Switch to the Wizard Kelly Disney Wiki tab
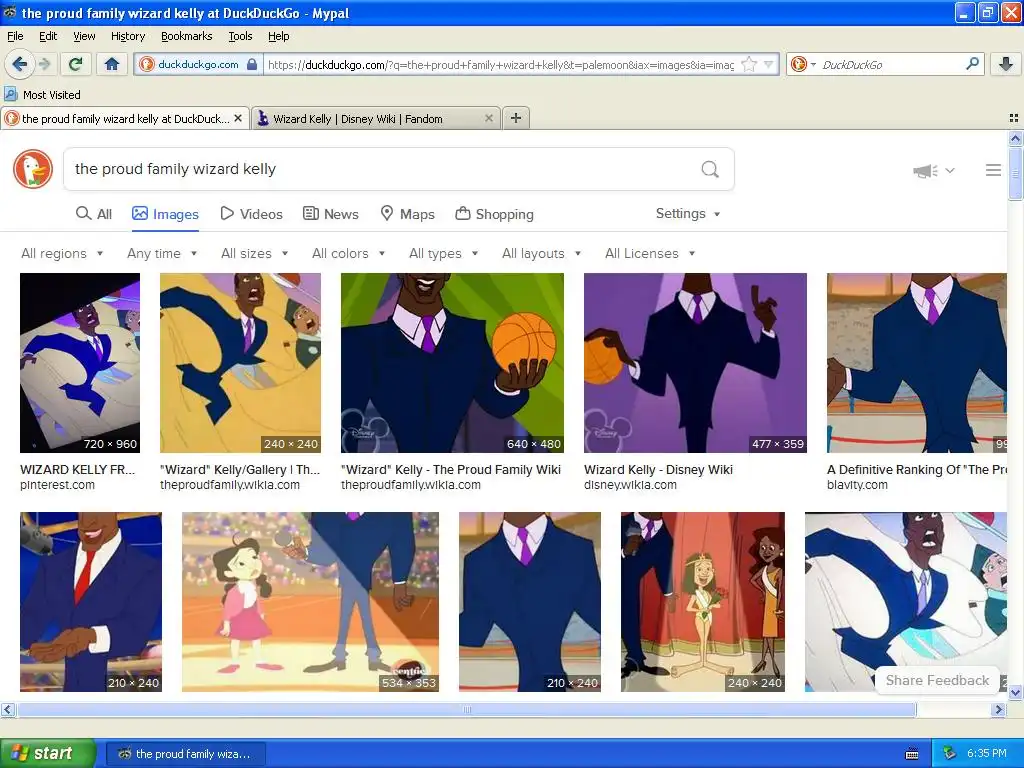The image size is (1024, 768). tap(376, 118)
